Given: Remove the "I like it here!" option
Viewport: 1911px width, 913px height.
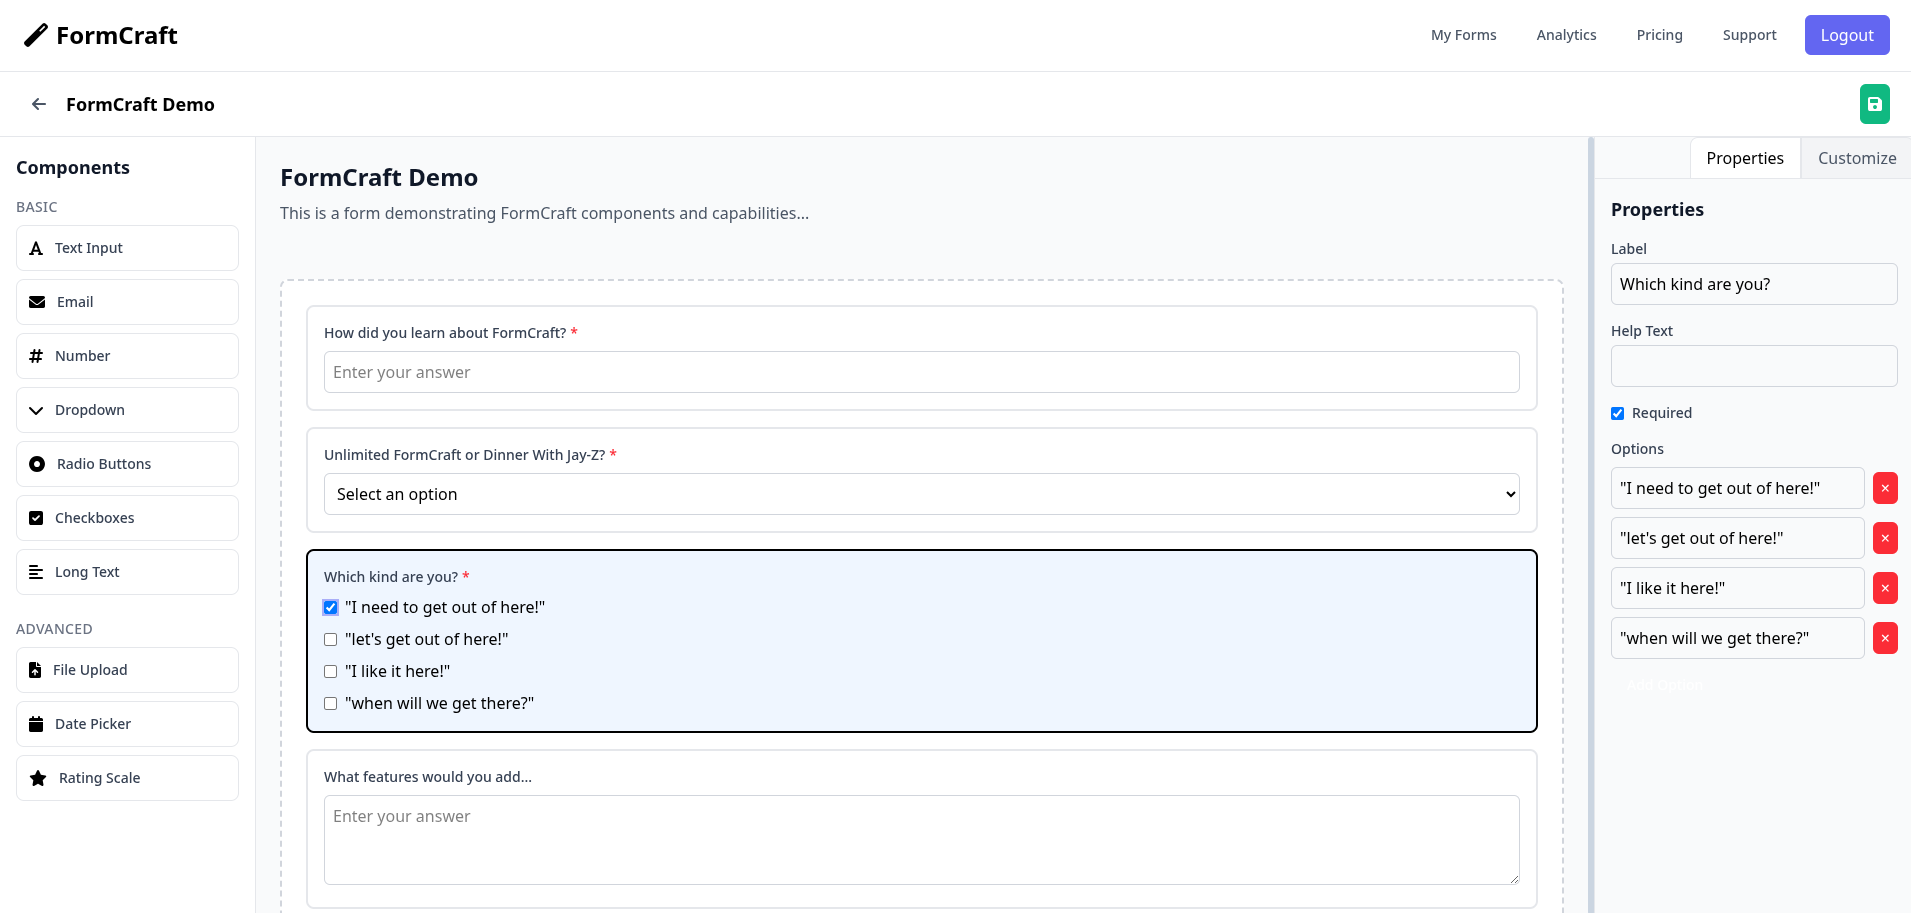Looking at the screenshot, I should click(x=1885, y=588).
